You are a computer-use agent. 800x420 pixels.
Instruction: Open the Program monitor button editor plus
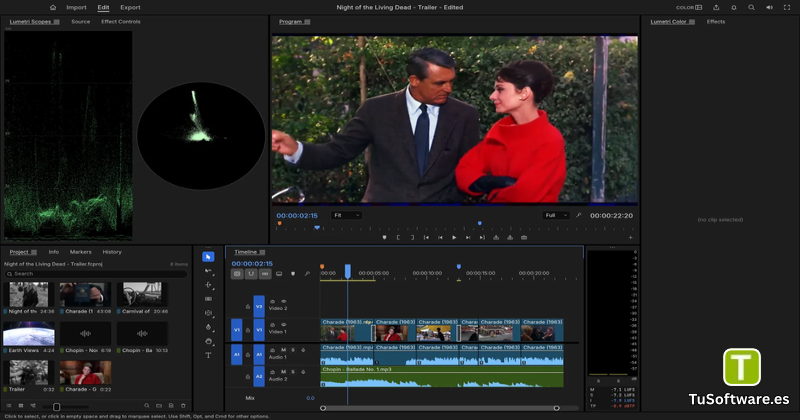(631, 237)
